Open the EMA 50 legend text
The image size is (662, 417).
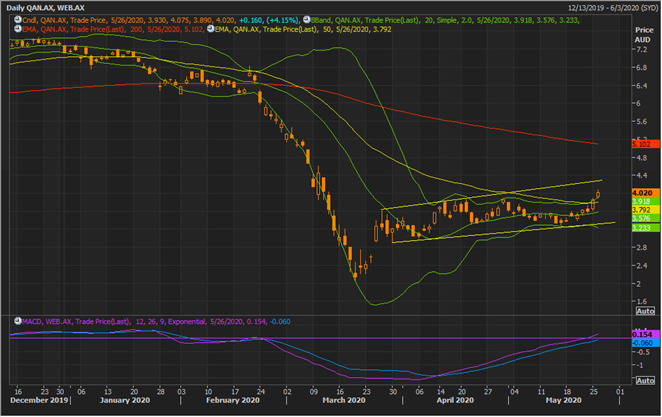coord(303,29)
